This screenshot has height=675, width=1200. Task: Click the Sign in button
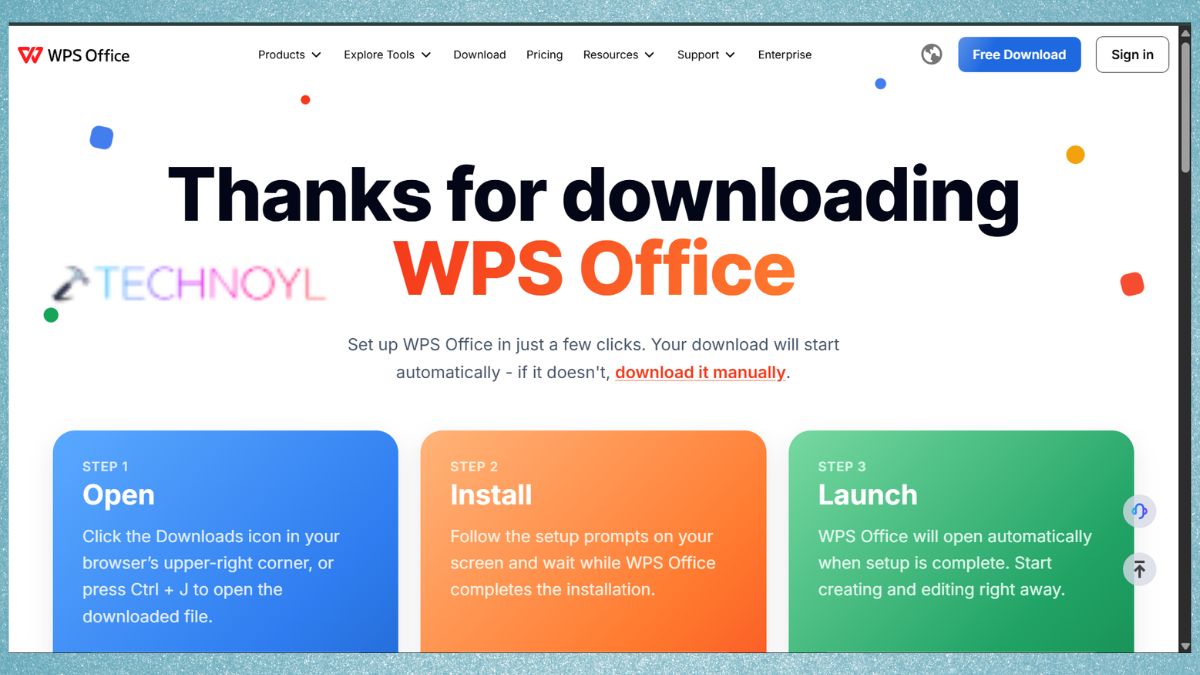tap(1132, 54)
